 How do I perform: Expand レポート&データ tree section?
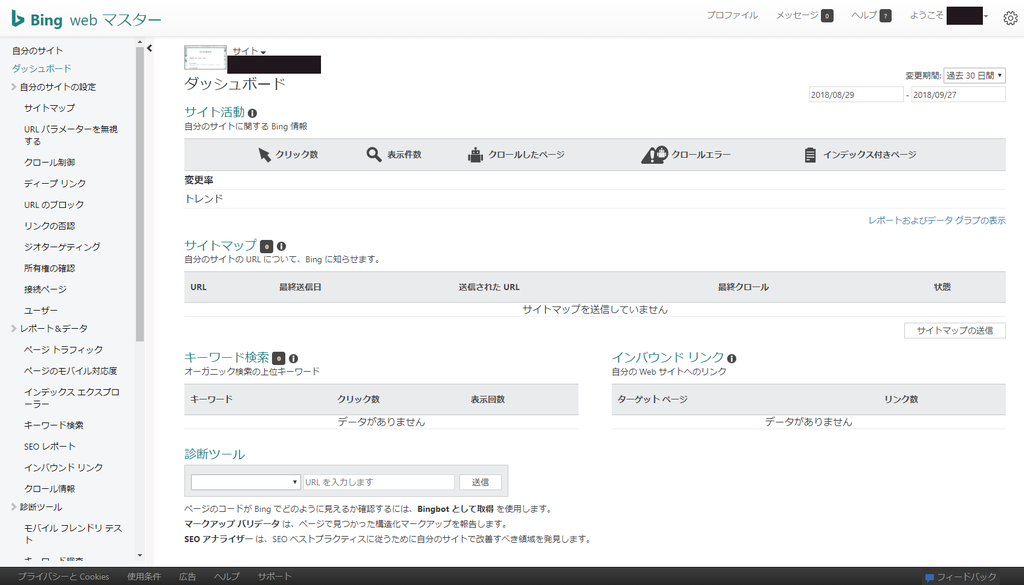14,328
